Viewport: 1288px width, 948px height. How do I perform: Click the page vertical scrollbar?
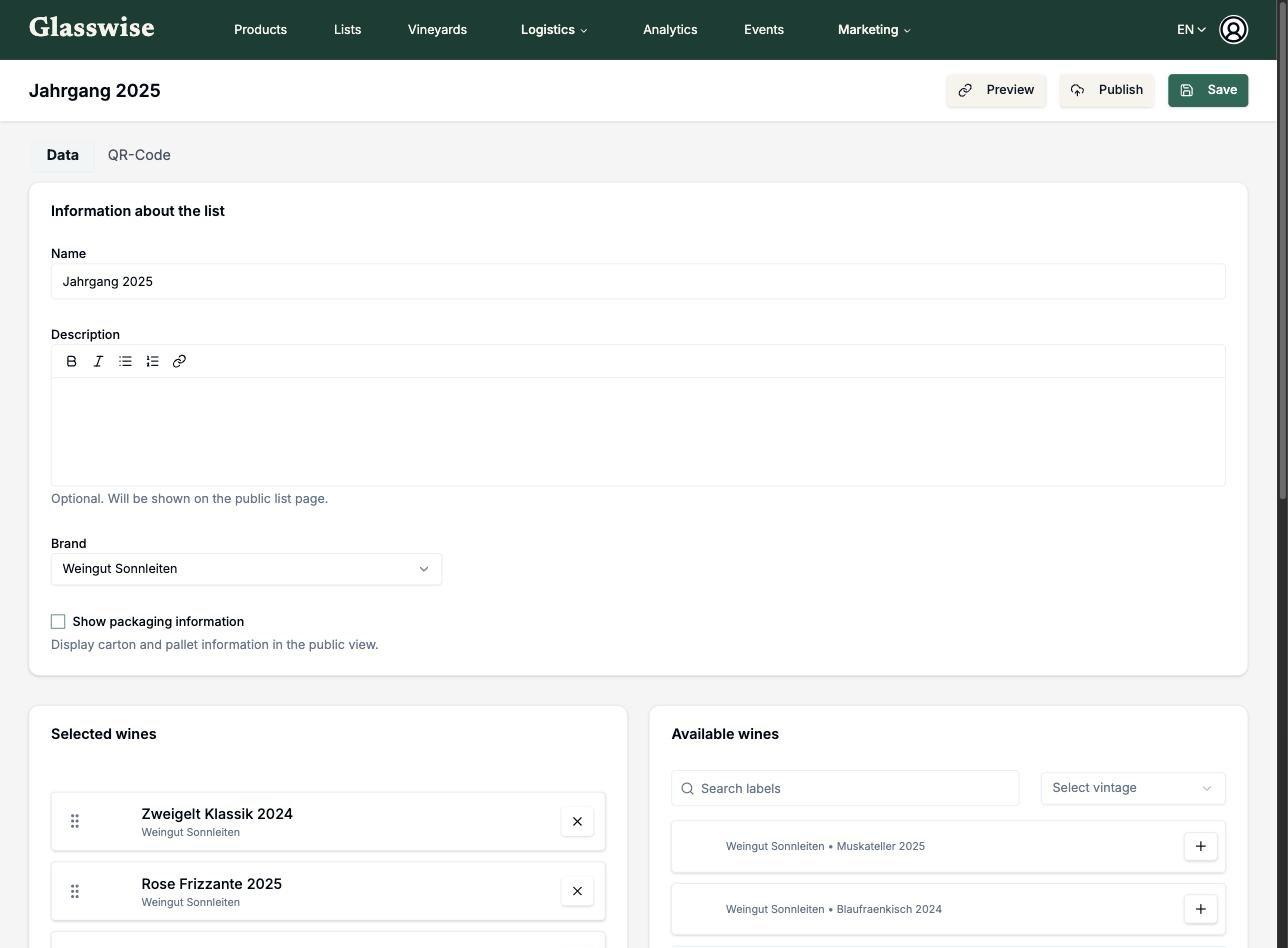point(1282,250)
